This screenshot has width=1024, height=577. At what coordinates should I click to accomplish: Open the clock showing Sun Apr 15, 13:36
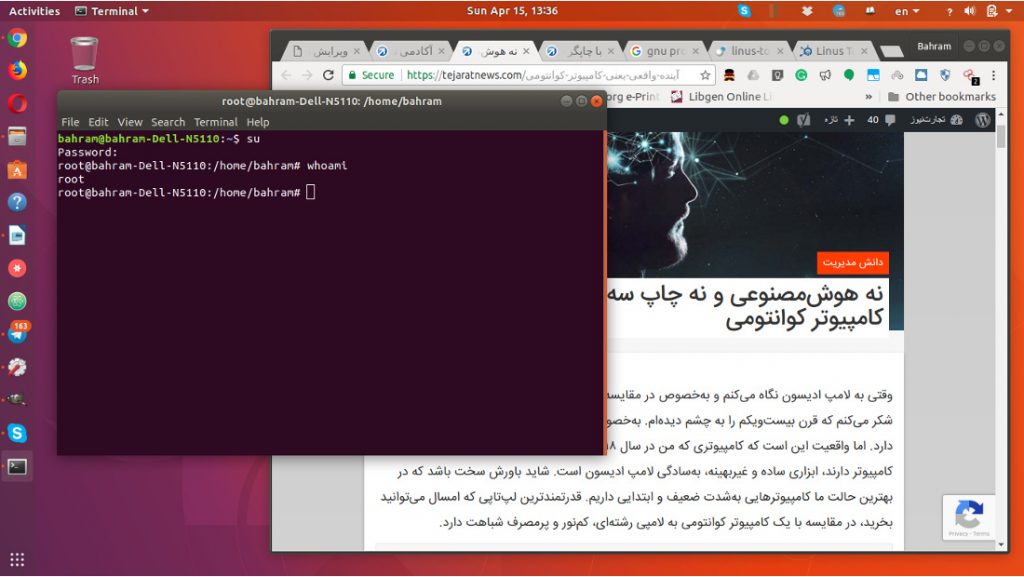(512, 10)
